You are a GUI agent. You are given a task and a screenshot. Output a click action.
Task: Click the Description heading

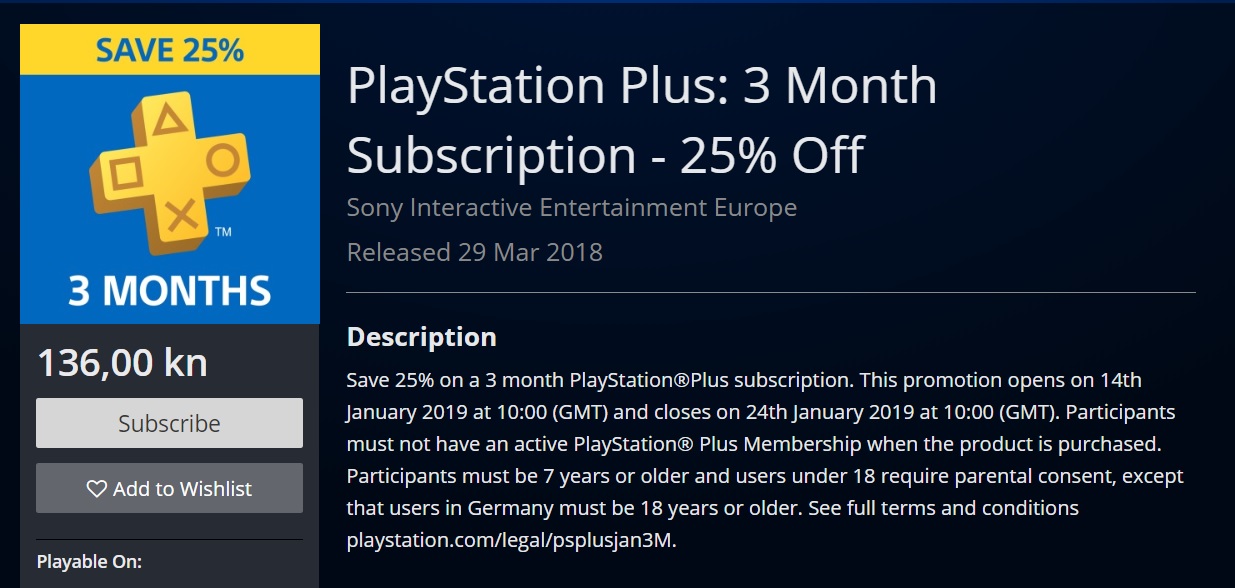click(421, 337)
